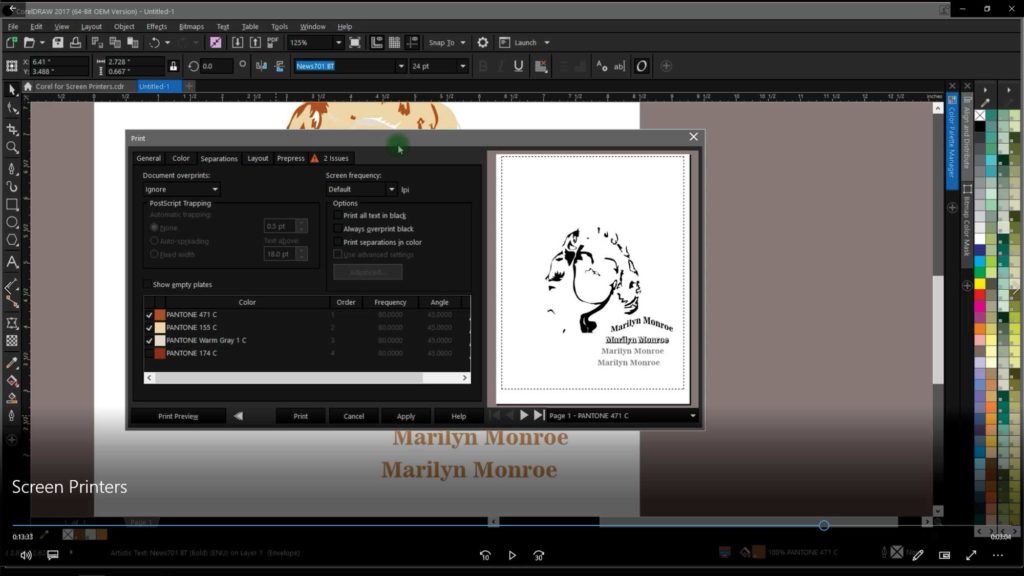Select the Eyedropper tool
Viewport: 1024px width, 576px height.
pyautogui.click(x=12, y=363)
